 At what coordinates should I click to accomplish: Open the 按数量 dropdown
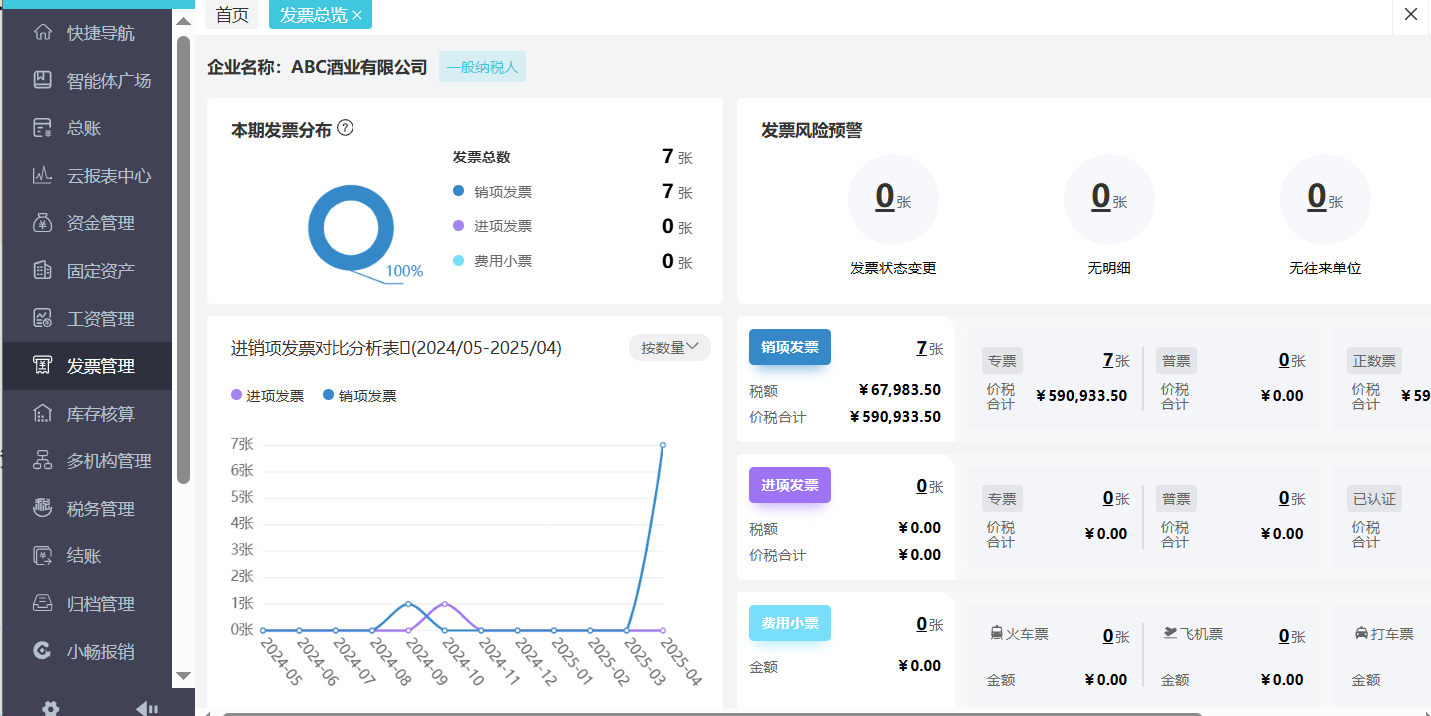tap(669, 347)
